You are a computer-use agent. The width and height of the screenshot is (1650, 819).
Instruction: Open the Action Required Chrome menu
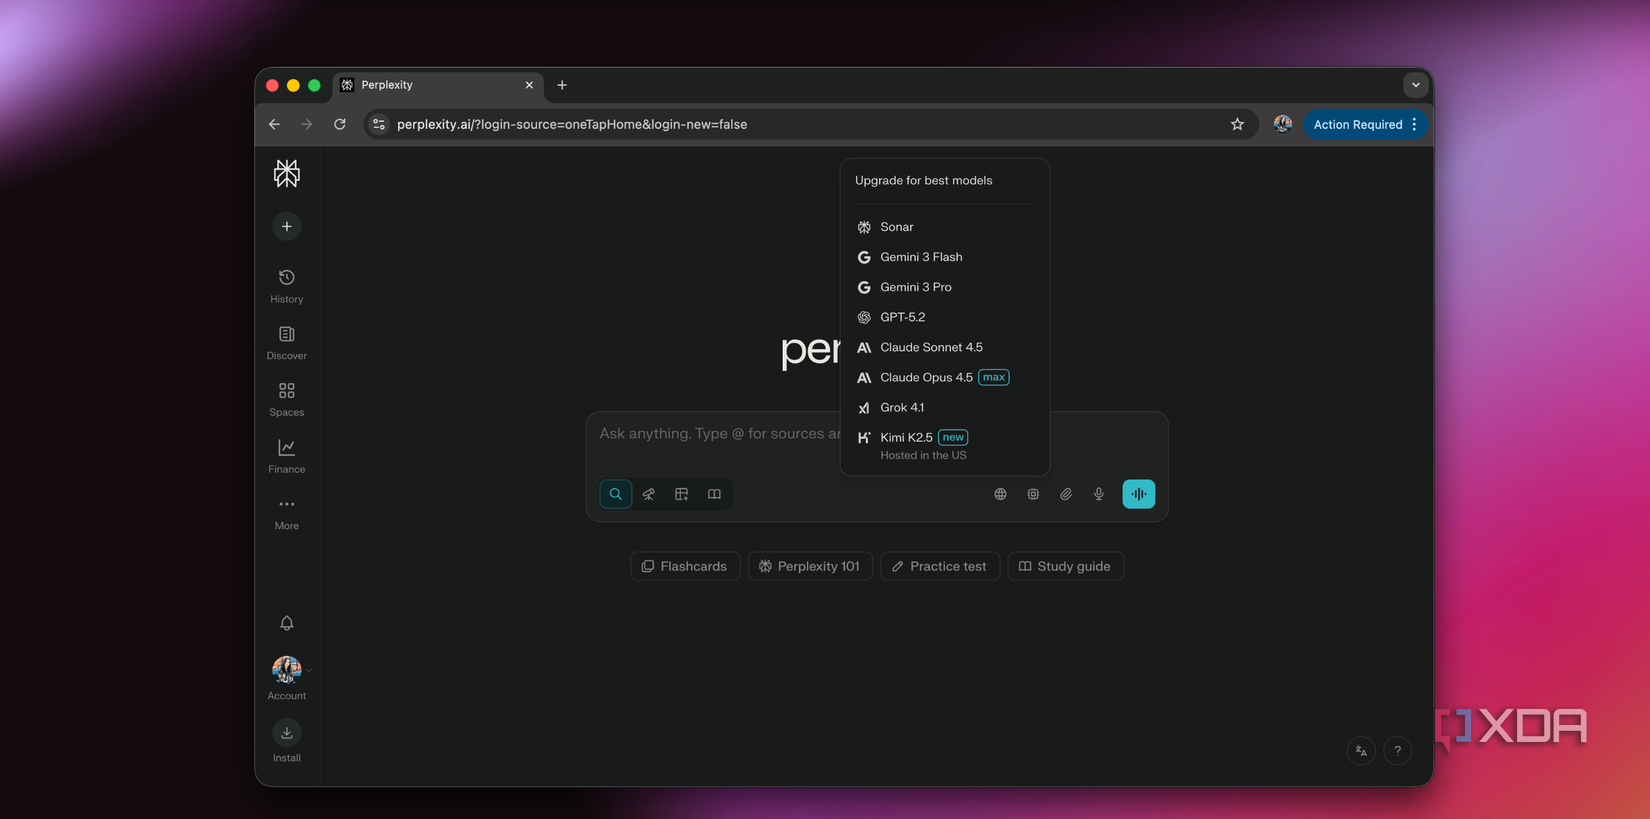(x=1365, y=124)
